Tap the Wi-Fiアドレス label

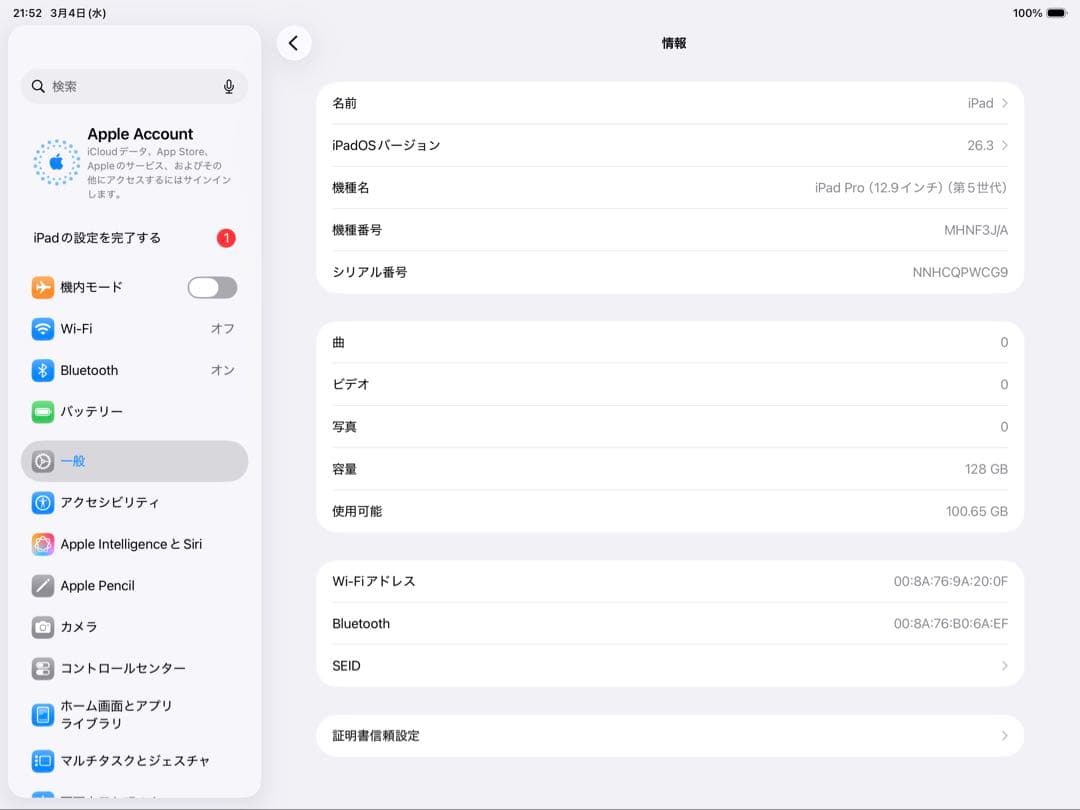[374, 581]
